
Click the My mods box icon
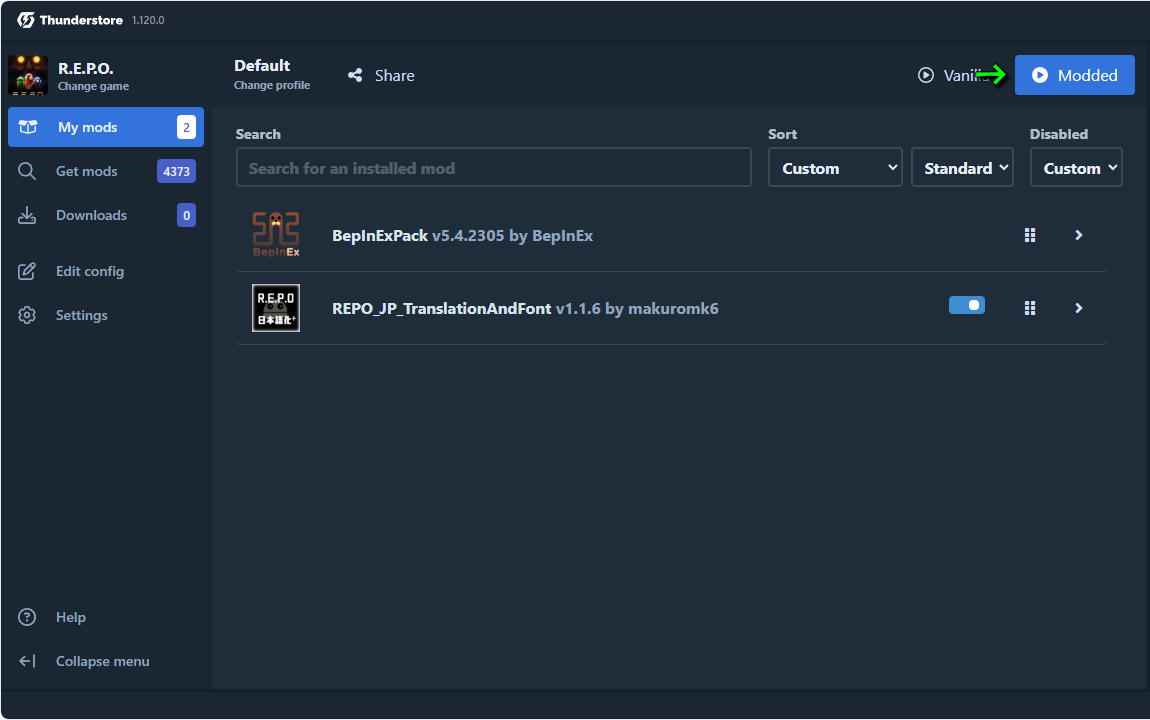pyautogui.click(x=28, y=127)
